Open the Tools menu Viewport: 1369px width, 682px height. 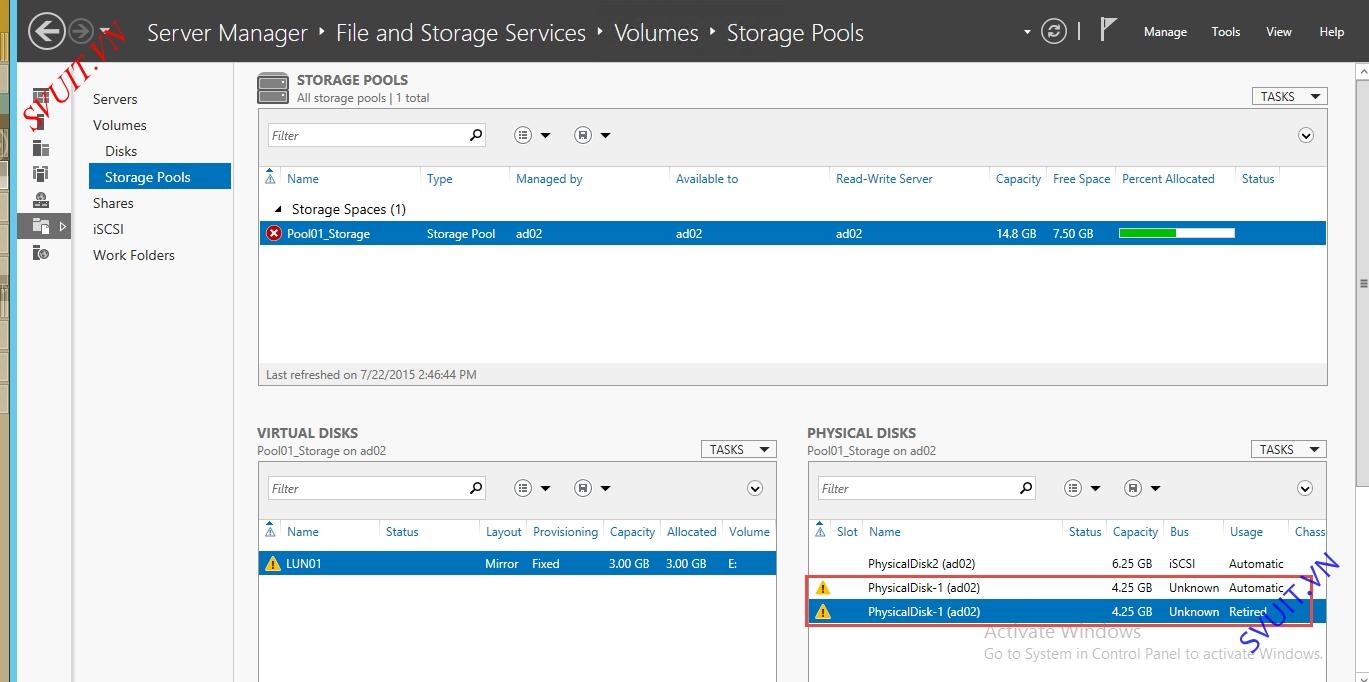[x=1226, y=32]
